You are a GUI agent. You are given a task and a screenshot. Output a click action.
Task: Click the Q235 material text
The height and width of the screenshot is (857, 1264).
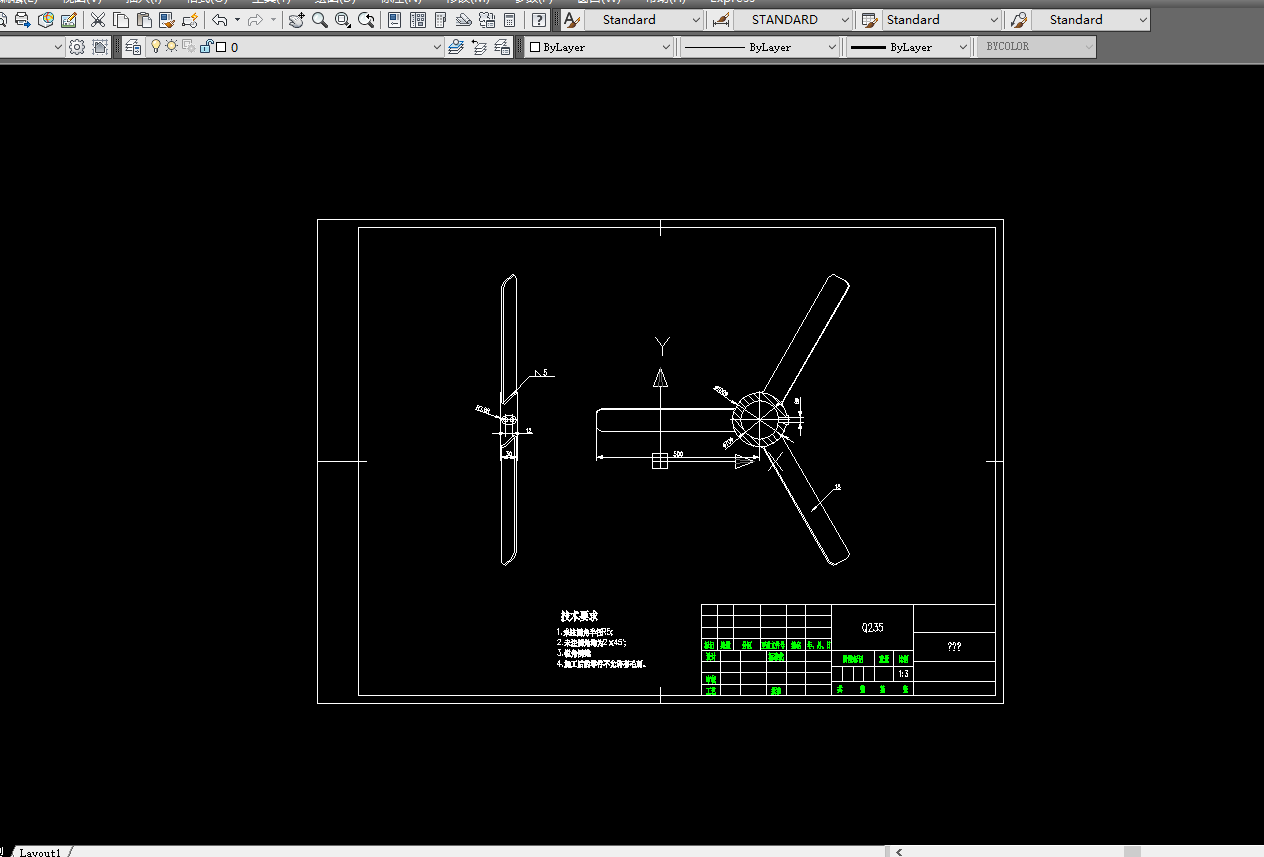click(x=872, y=628)
